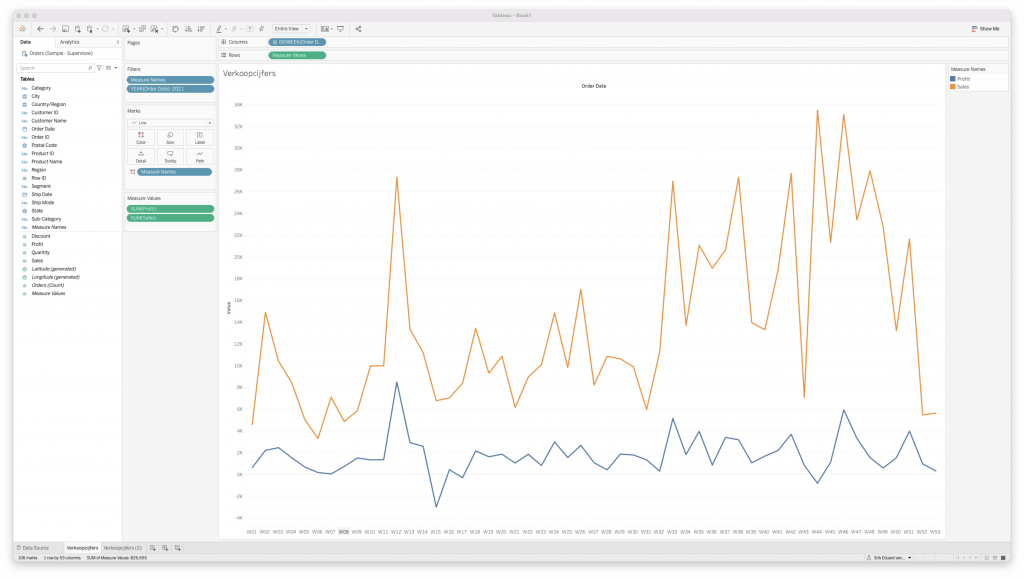1024x578 pixels.
Task: Click the orange Sales legend swatch
Action: click(953, 87)
